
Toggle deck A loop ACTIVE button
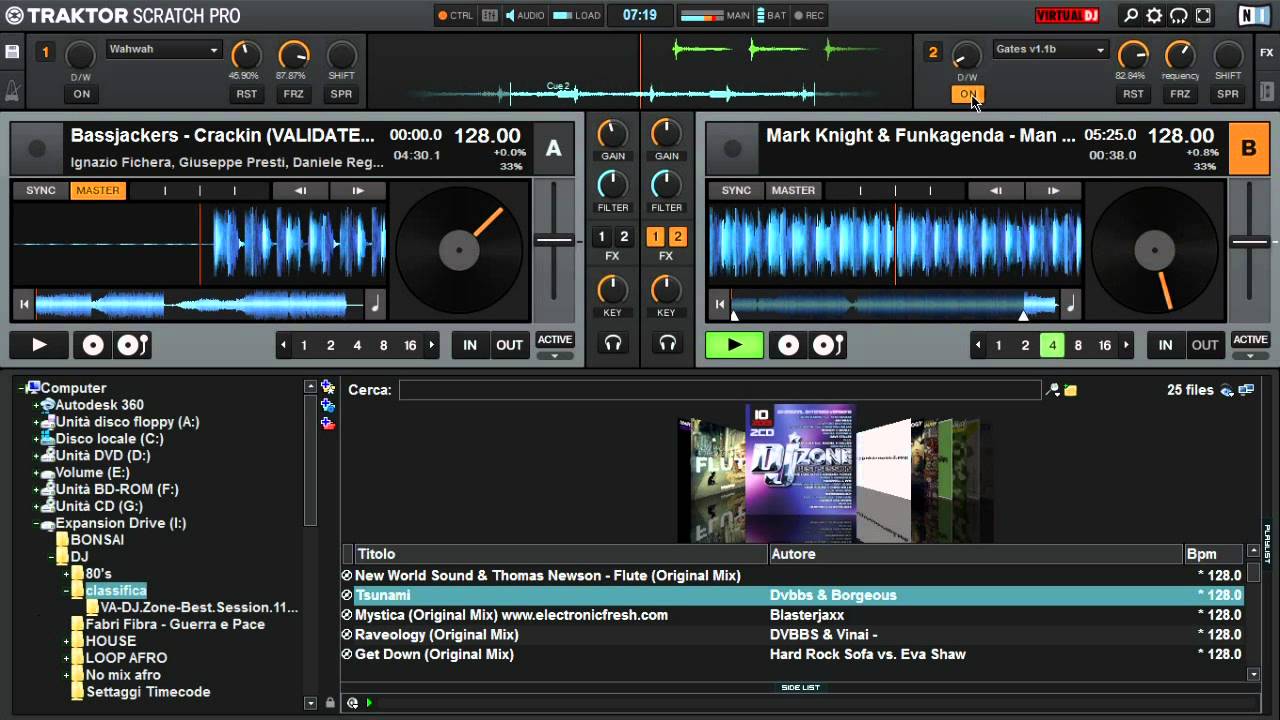pos(555,340)
